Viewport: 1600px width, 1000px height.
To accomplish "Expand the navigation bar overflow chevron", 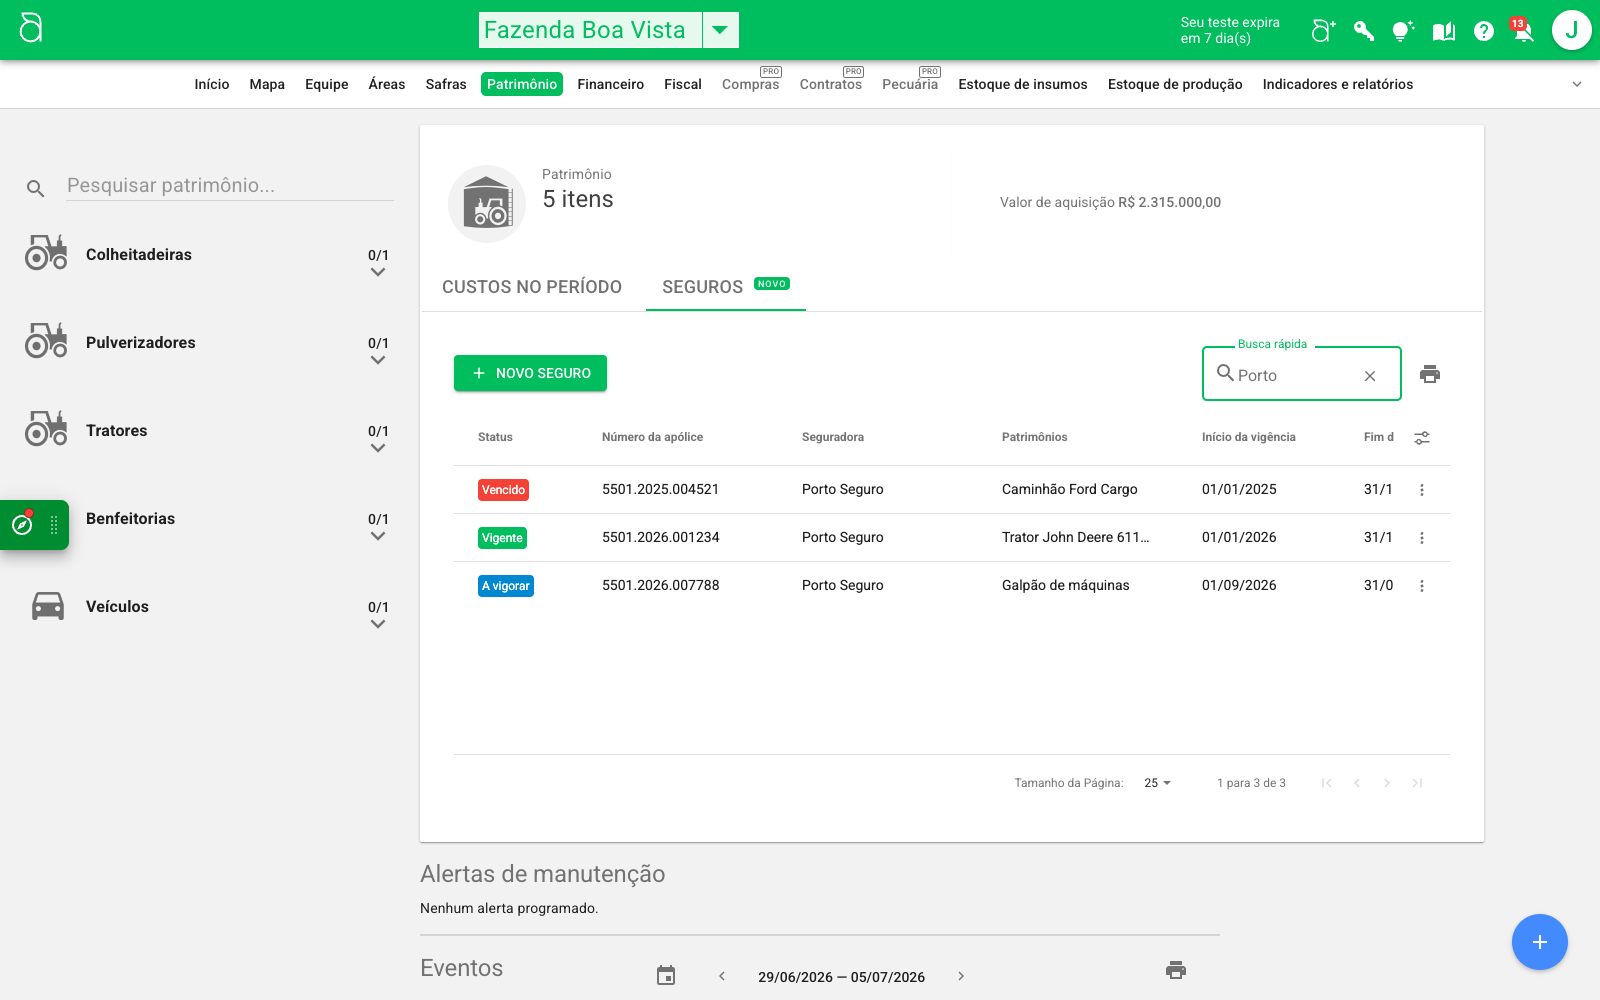I will tap(1577, 84).
